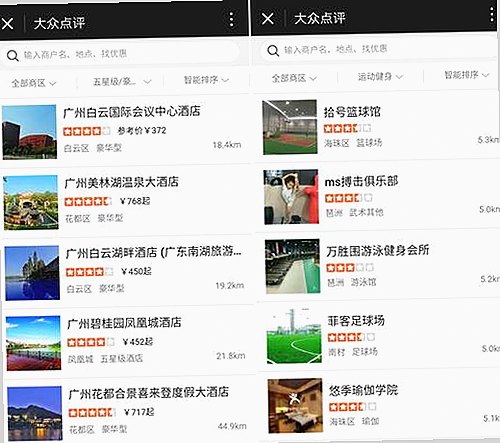Open the right page's three-dot menu
This screenshot has width=500, height=443.
point(492,14)
